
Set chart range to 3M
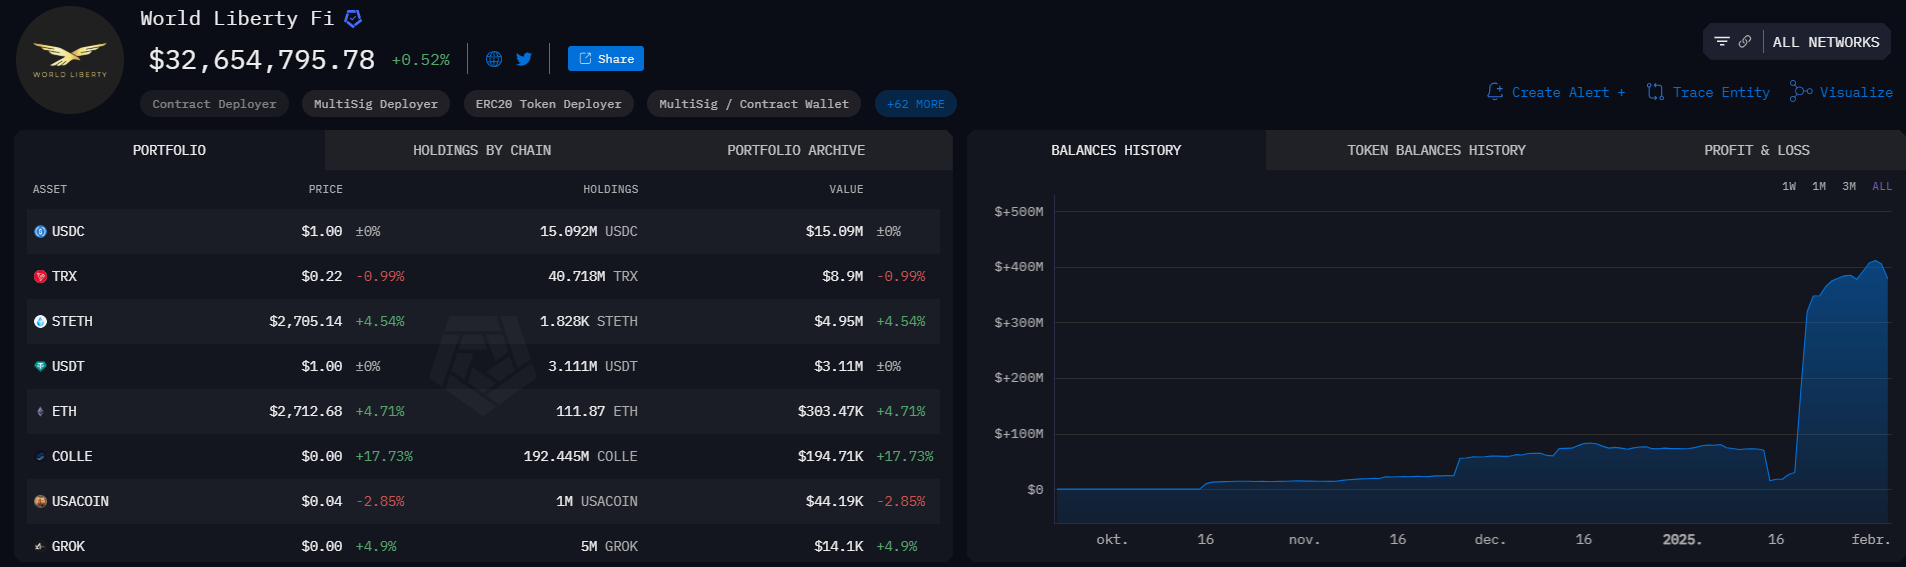tap(1849, 186)
